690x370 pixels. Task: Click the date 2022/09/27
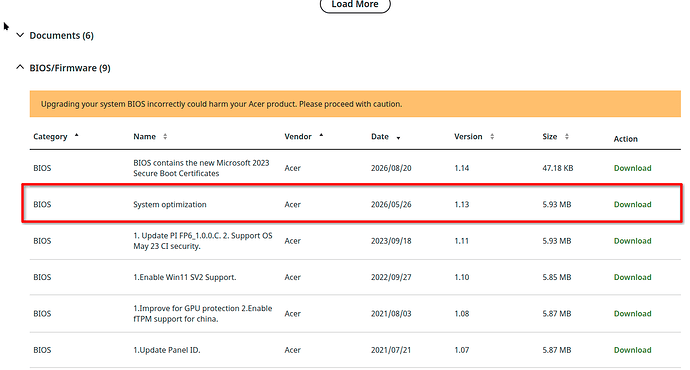pos(391,277)
